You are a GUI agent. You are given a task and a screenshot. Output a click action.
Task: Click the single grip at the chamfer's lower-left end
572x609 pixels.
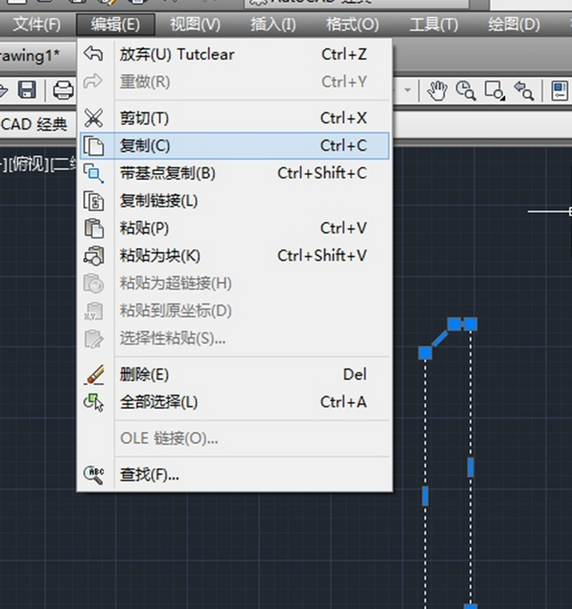click(425, 353)
